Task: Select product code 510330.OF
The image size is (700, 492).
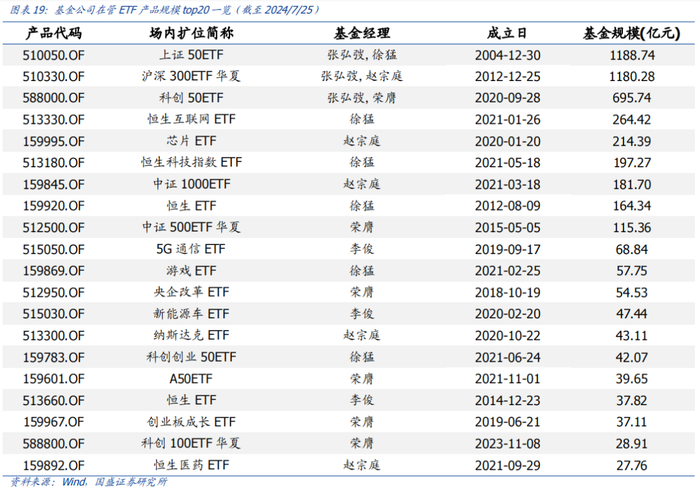Action: tap(54, 77)
